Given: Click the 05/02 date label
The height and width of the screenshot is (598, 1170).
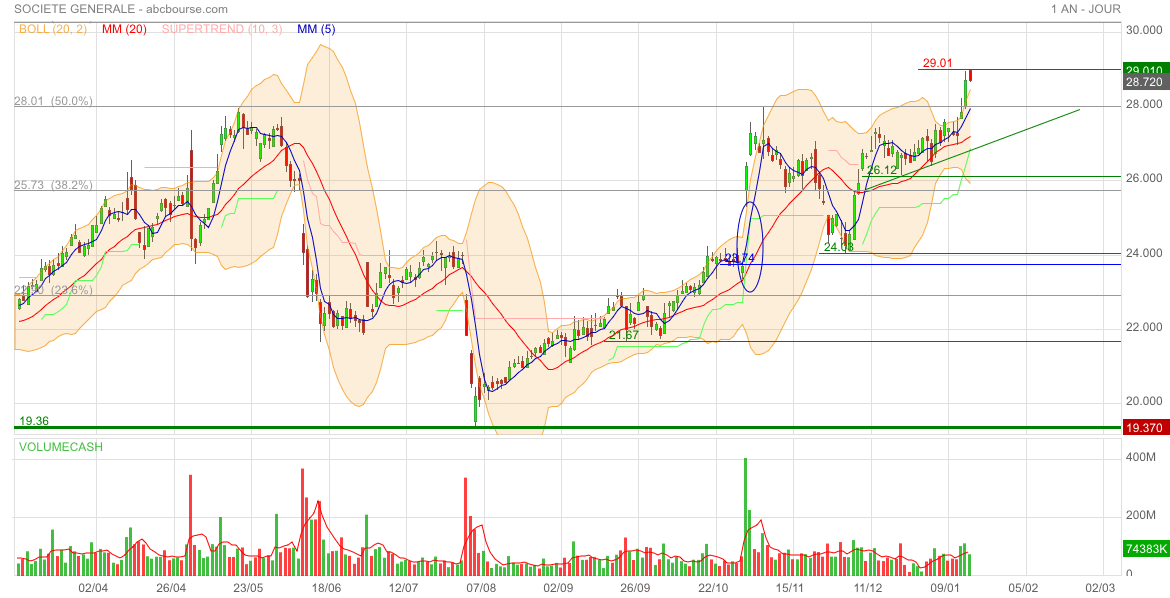Looking at the screenshot, I should [1024, 588].
